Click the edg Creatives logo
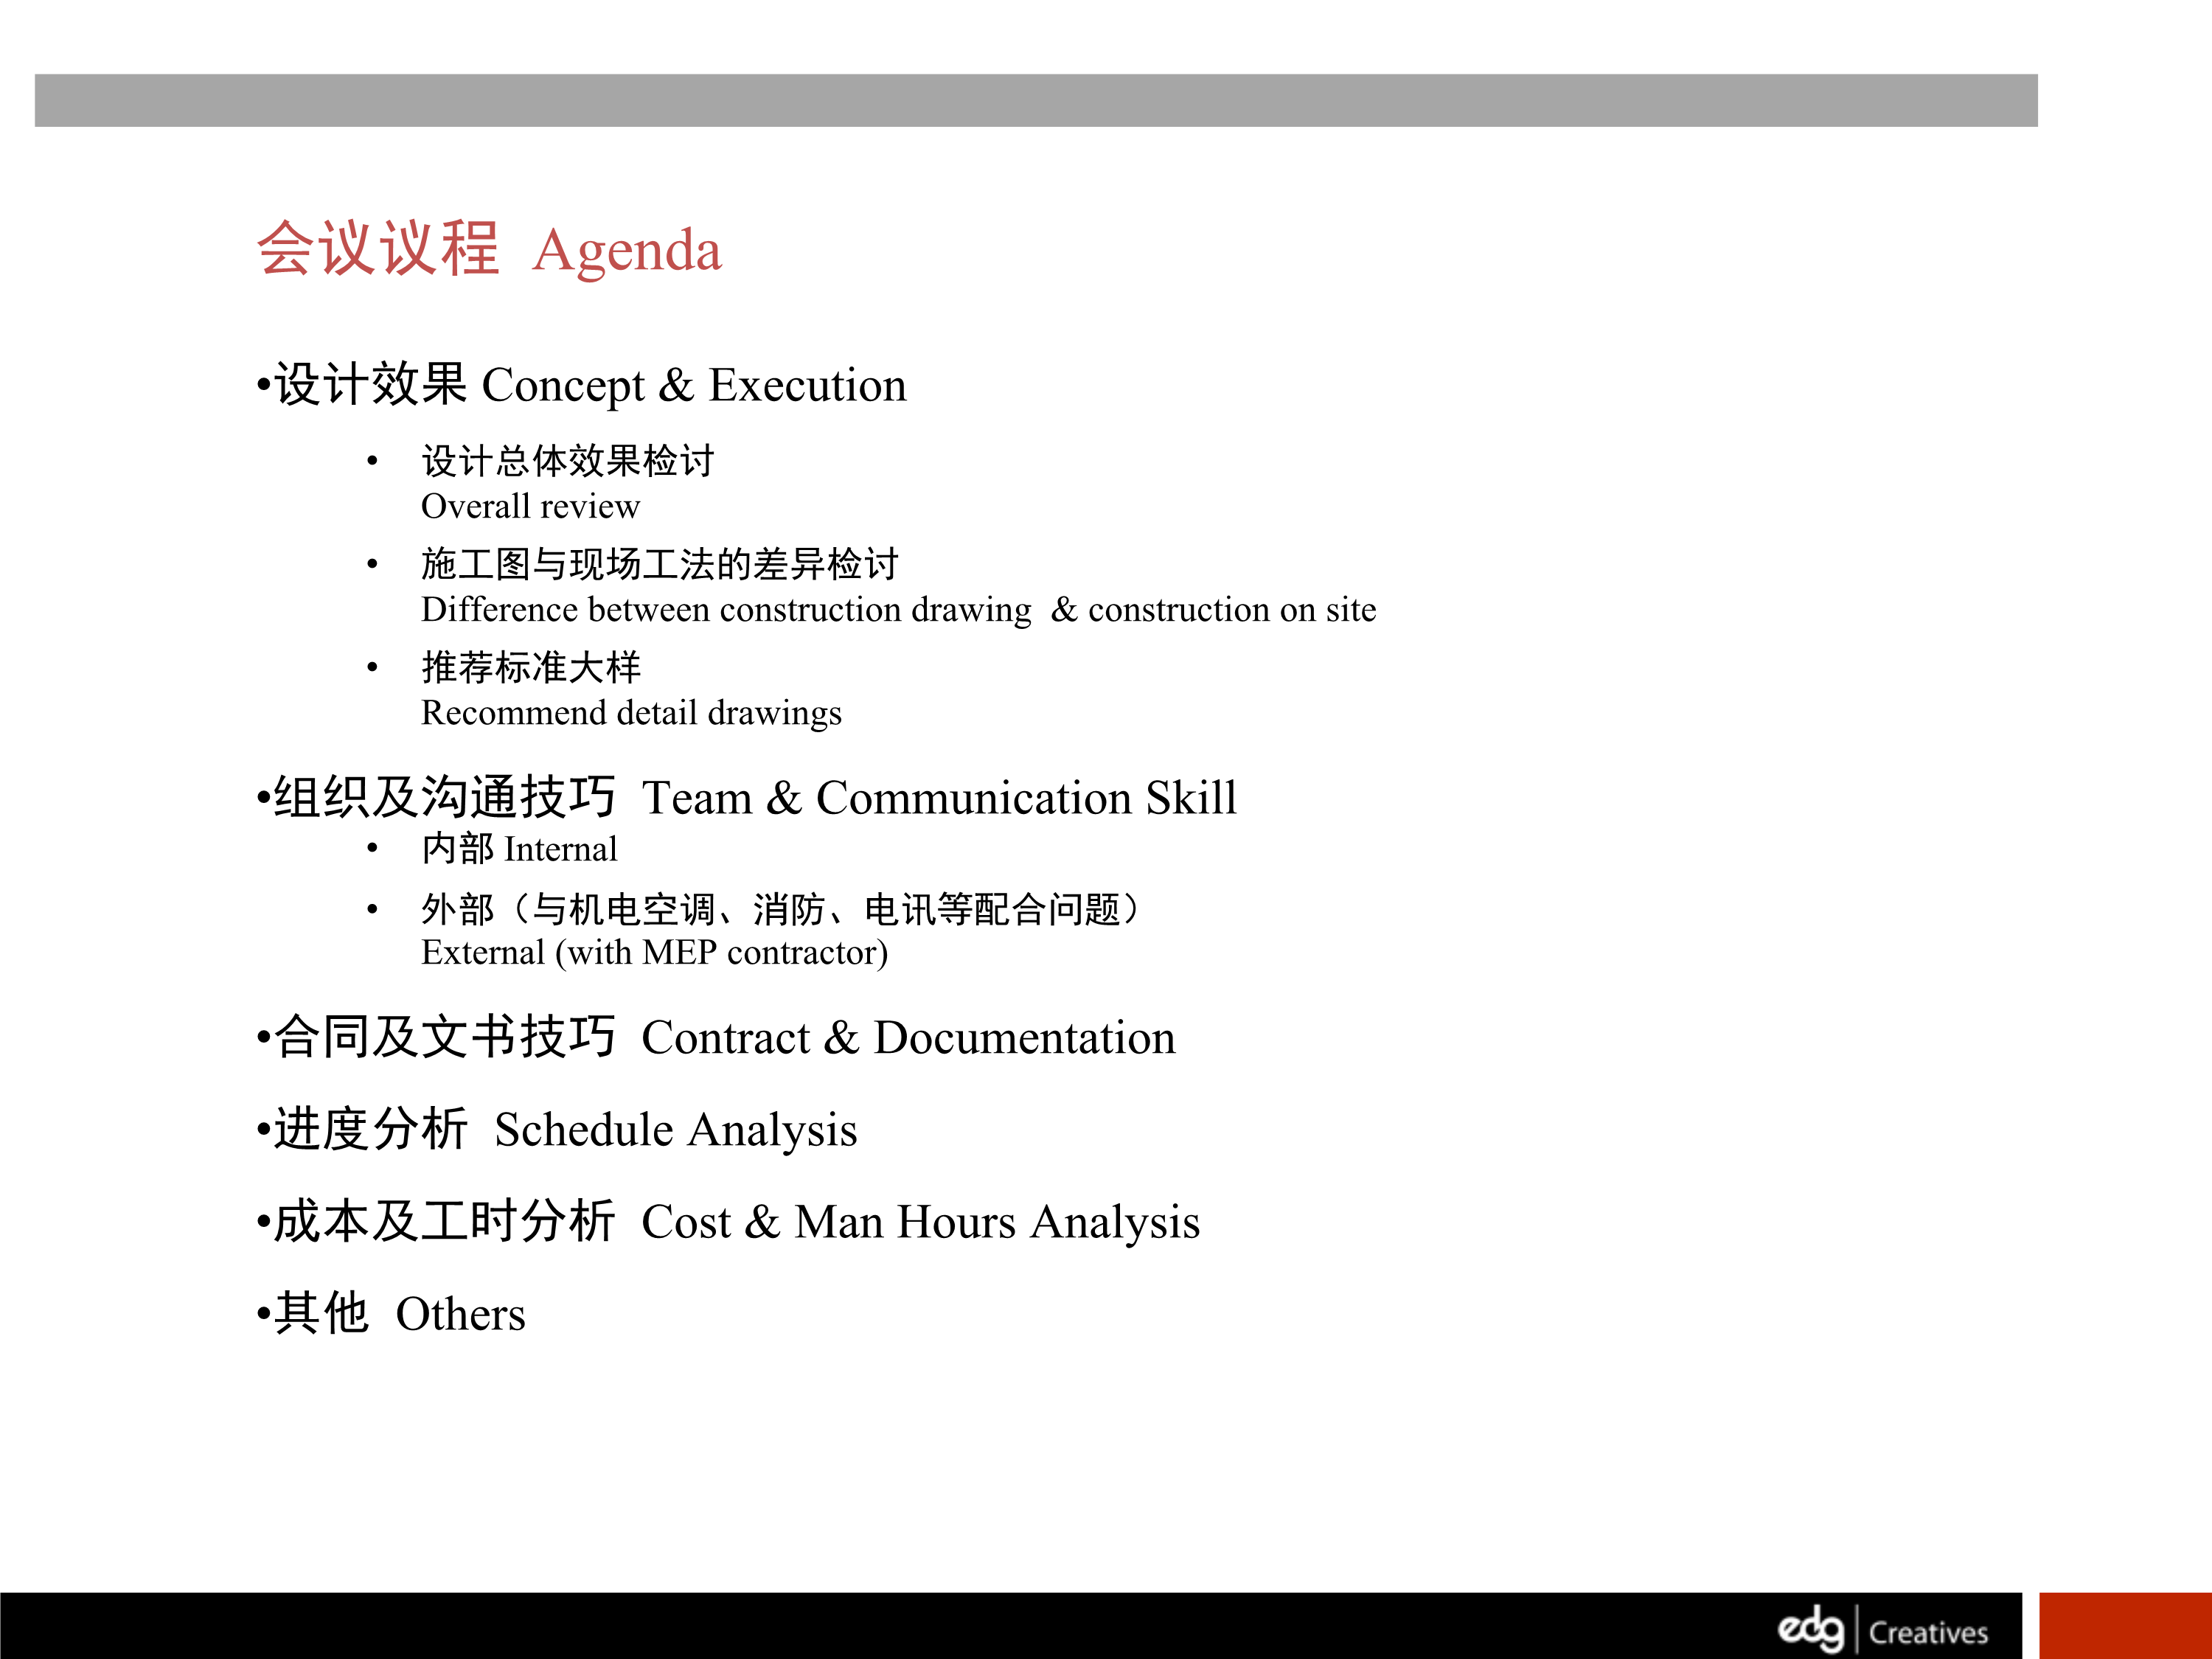Viewport: 2212px width, 1659px height. point(1882,1630)
